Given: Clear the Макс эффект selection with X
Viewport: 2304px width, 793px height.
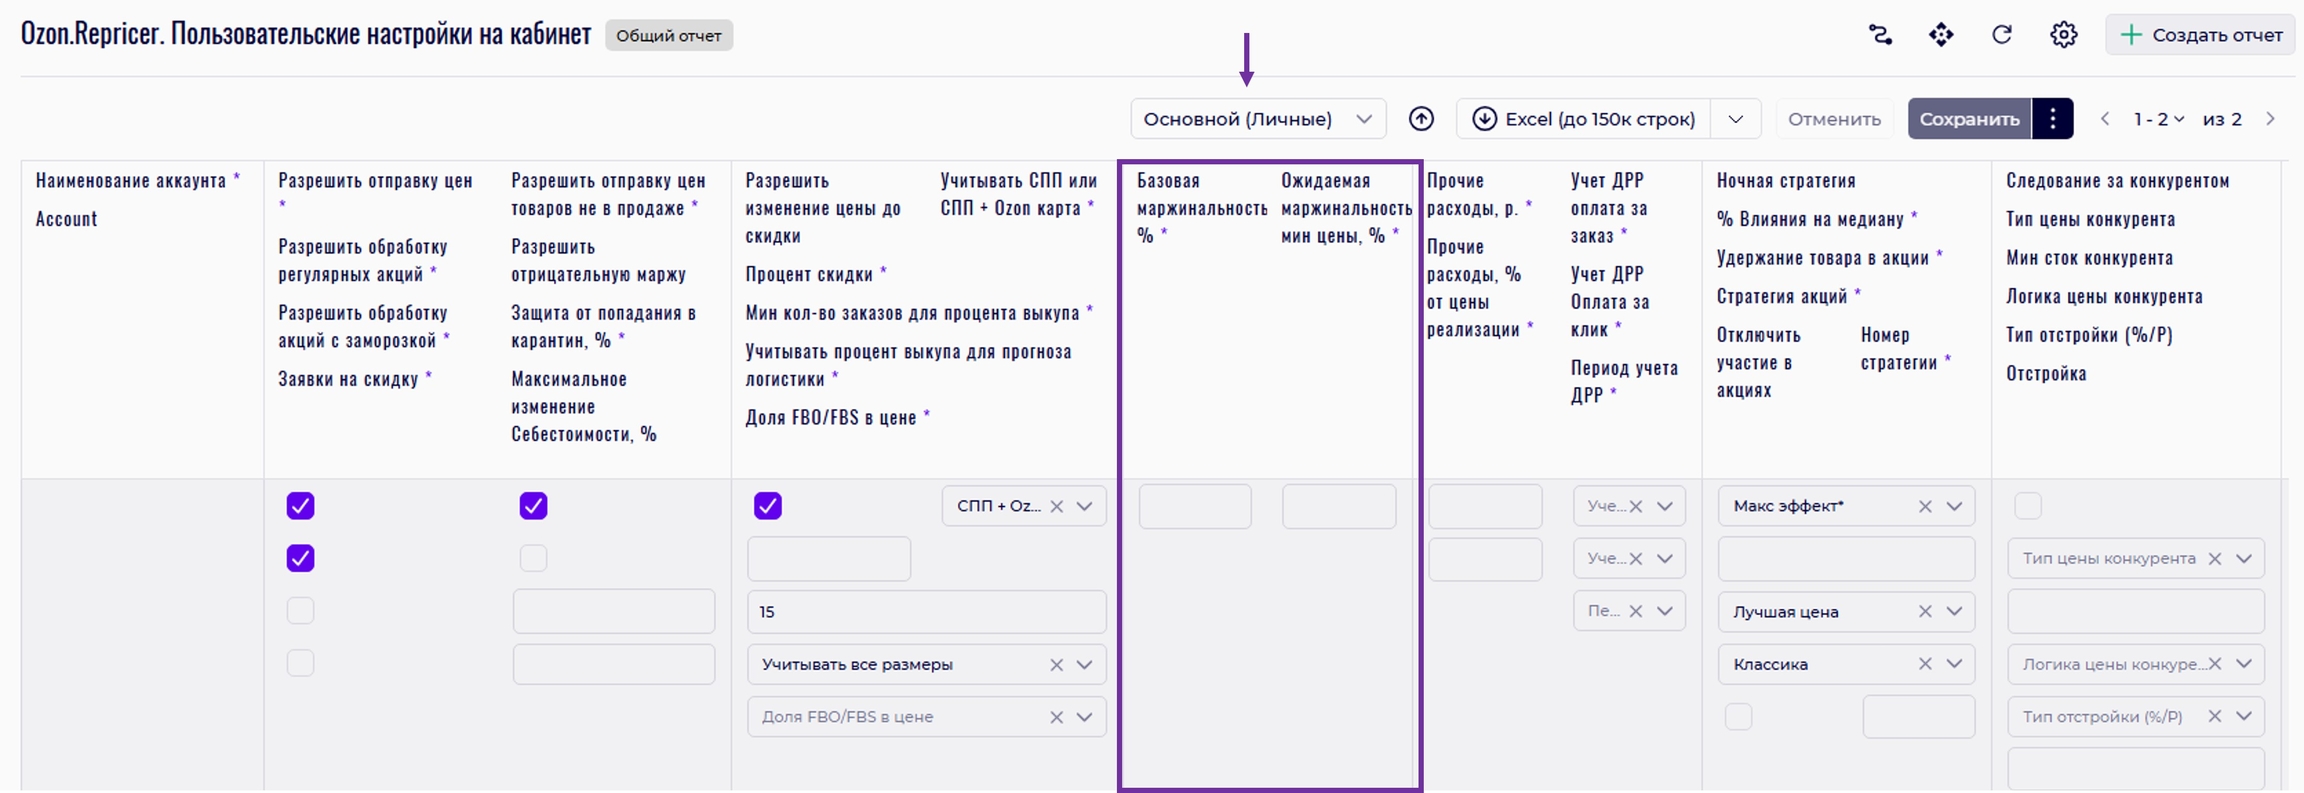Looking at the screenshot, I should (1925, 507).
